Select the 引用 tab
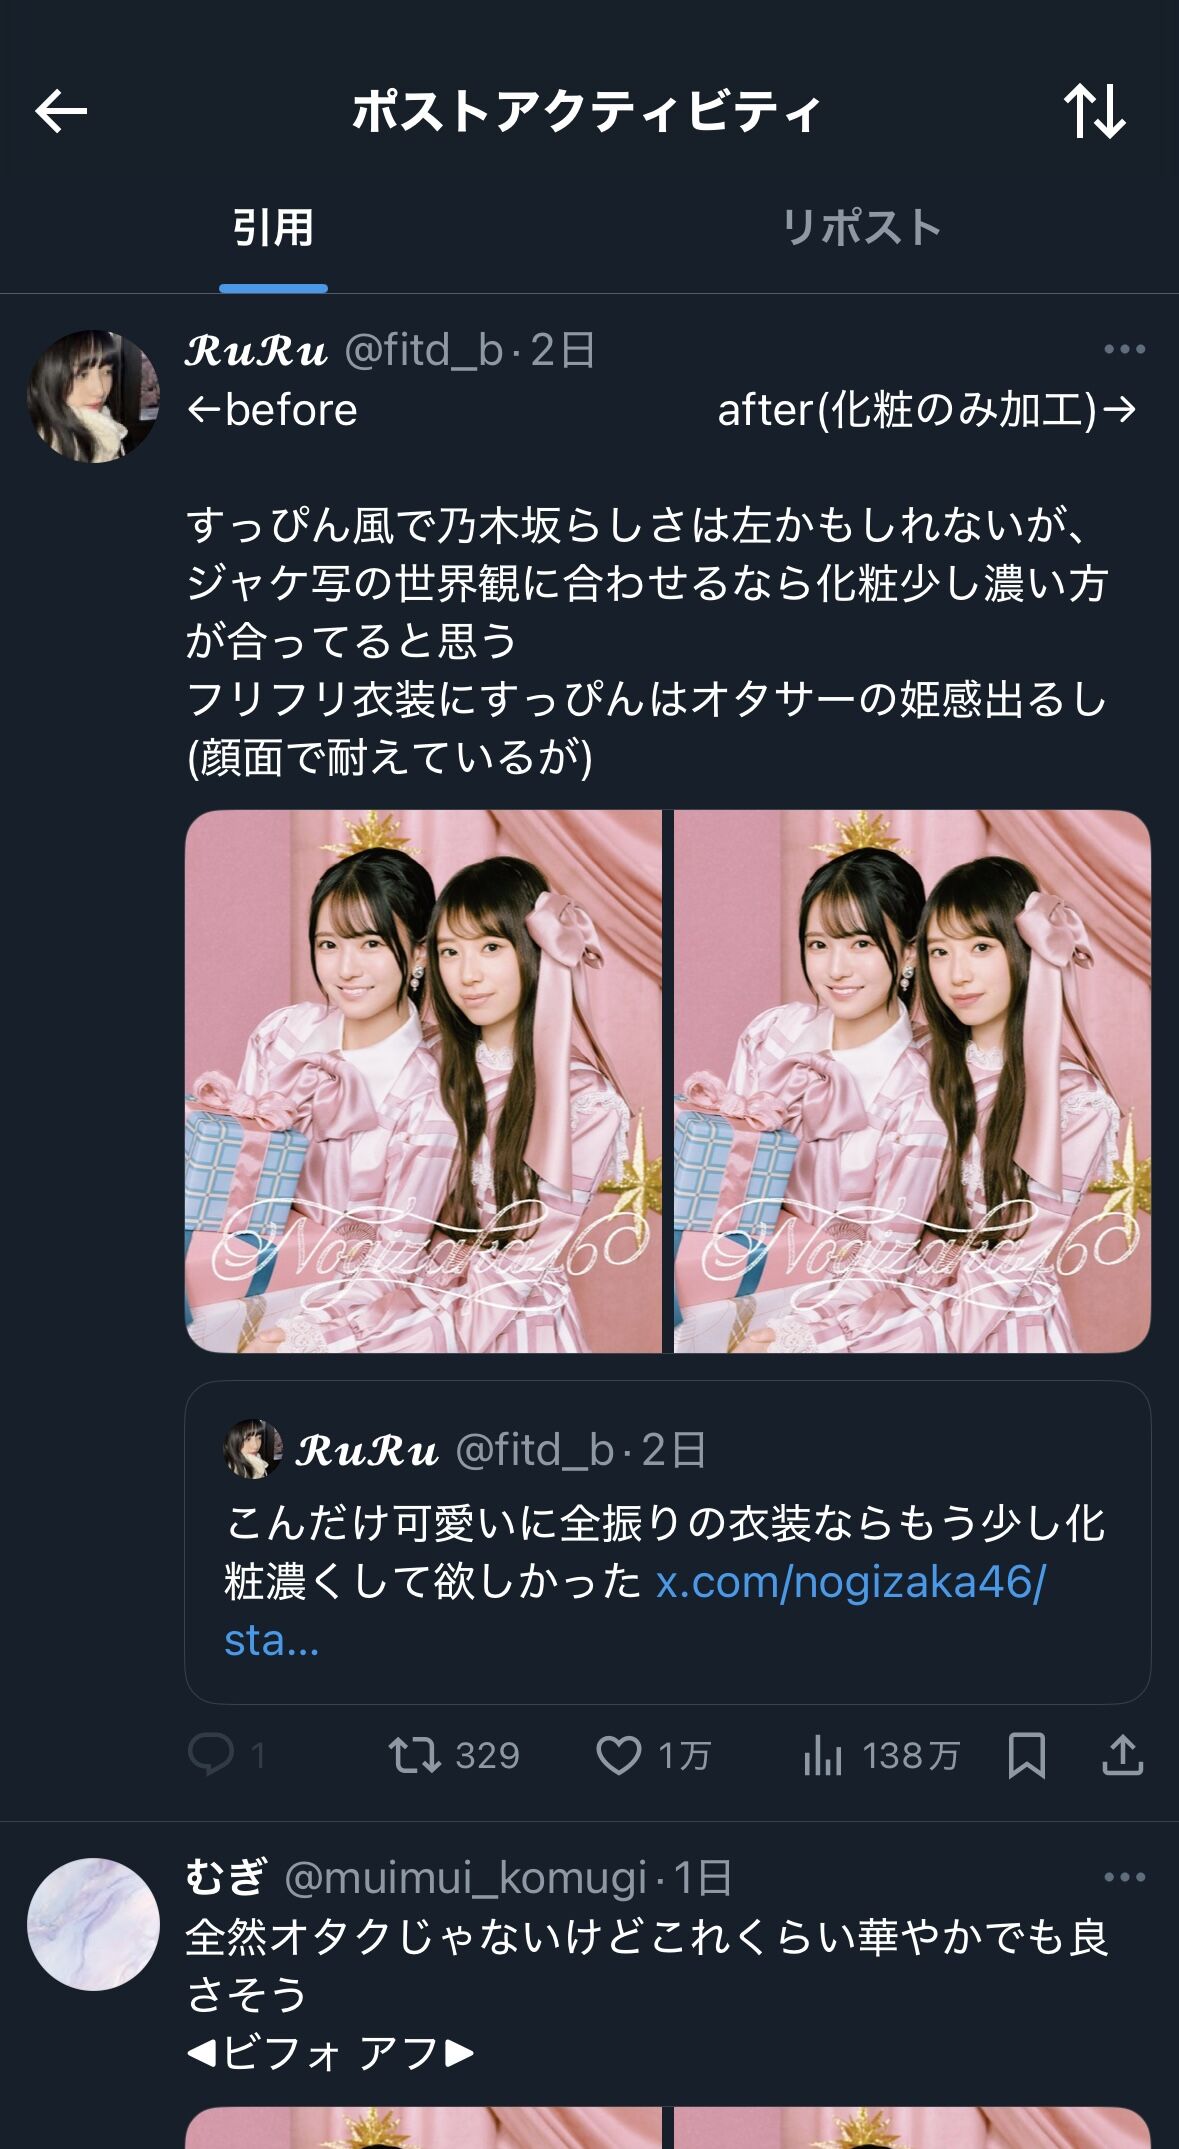Screen dimensions: 1179x2149 coord(273,228)
